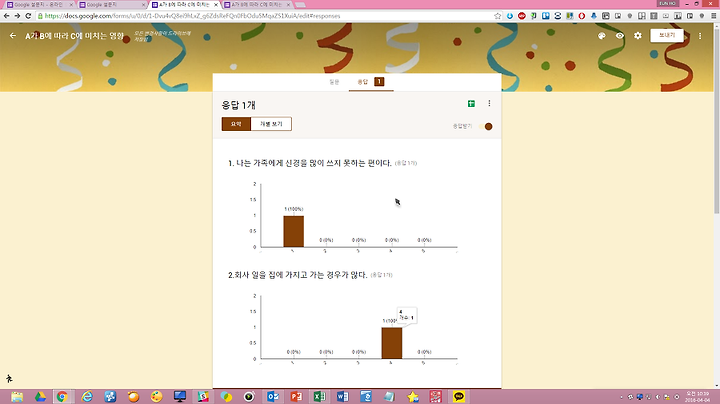Launch Internet Explorer from taskbar
Screen dimensions: 720x404
[x=87, y=396]
